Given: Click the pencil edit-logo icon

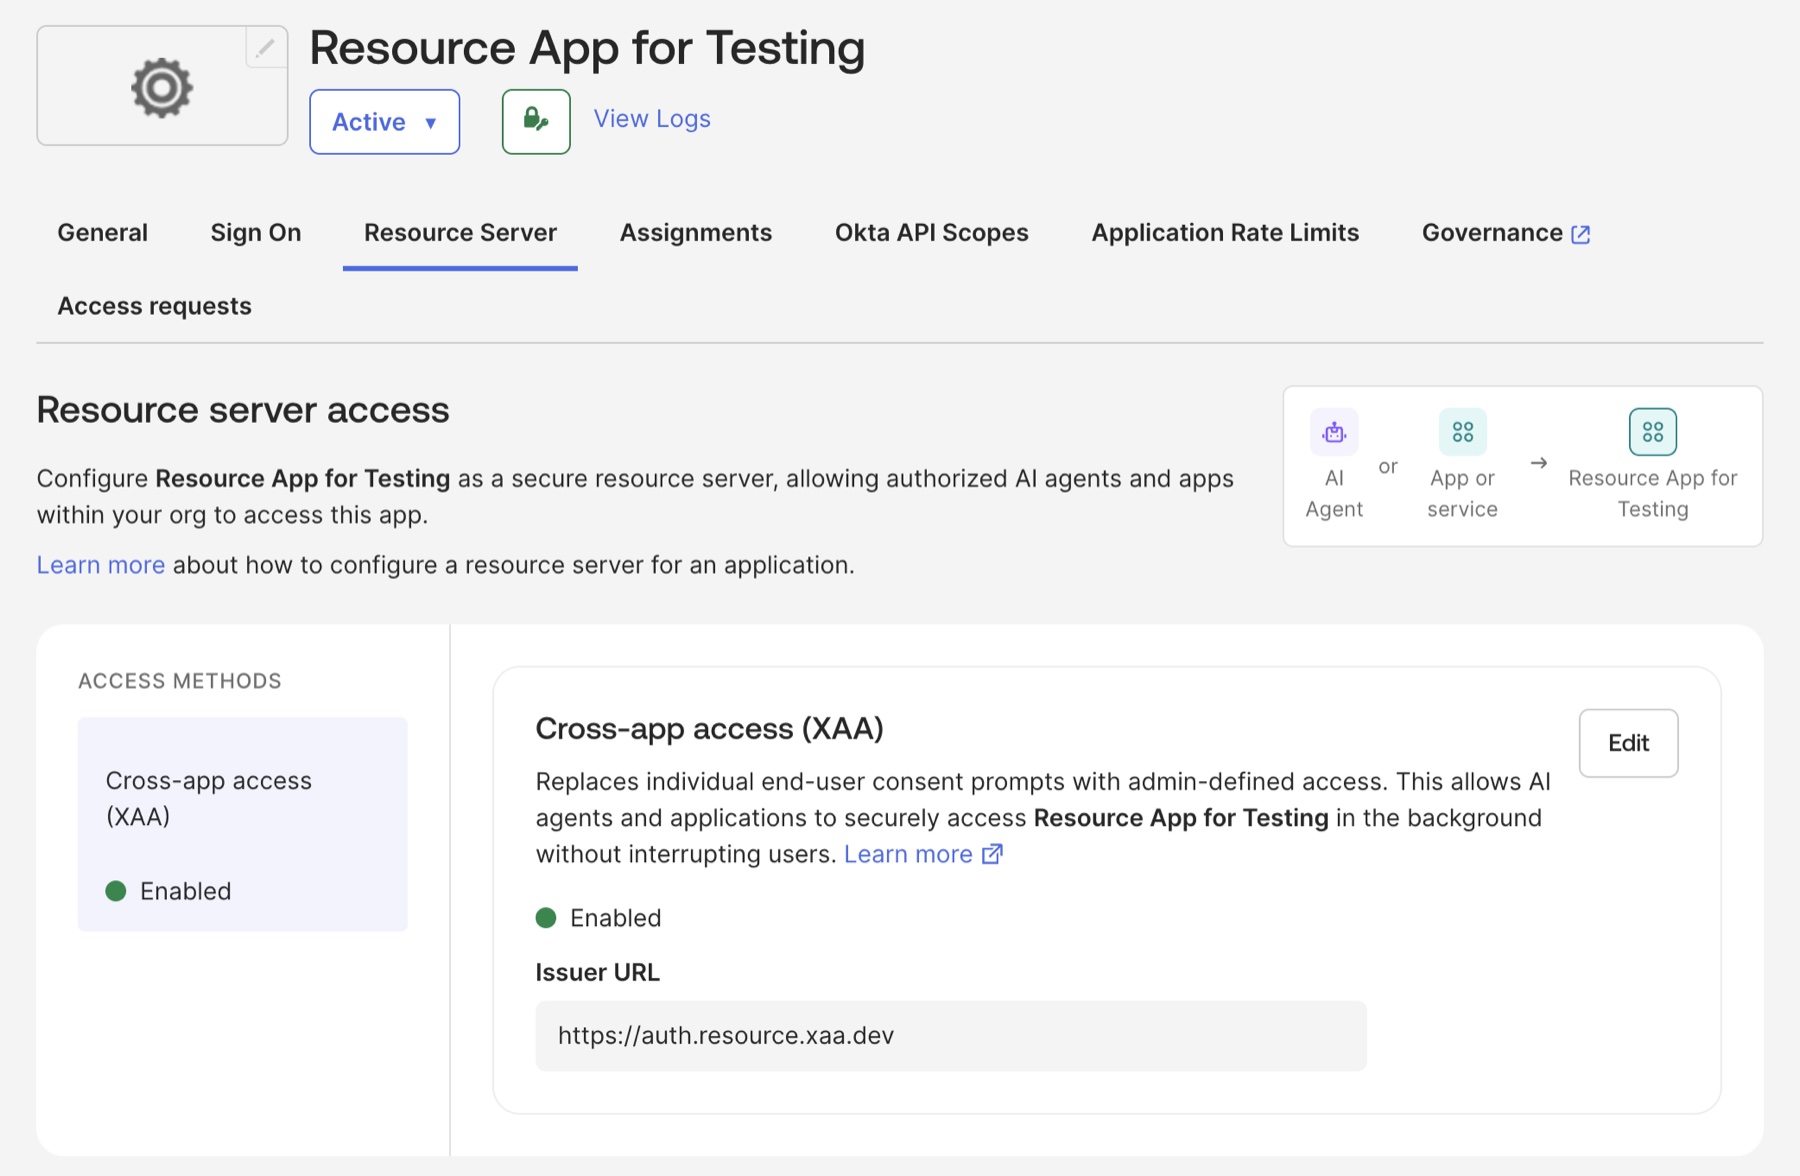Looking at the screenshot, I should (x=265, y=48).
